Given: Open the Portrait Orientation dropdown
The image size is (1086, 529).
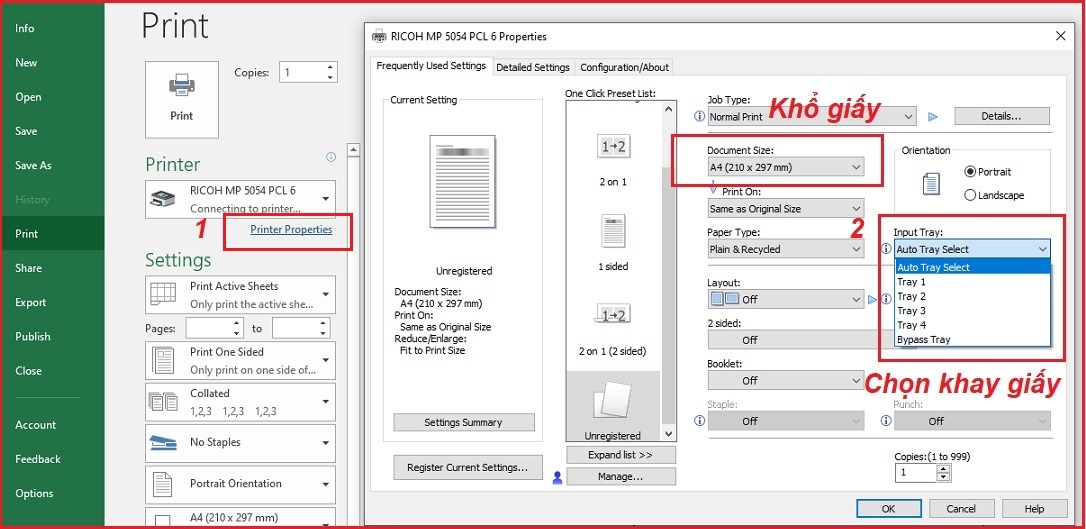Looking at the screenshot, I should (240, 484).
